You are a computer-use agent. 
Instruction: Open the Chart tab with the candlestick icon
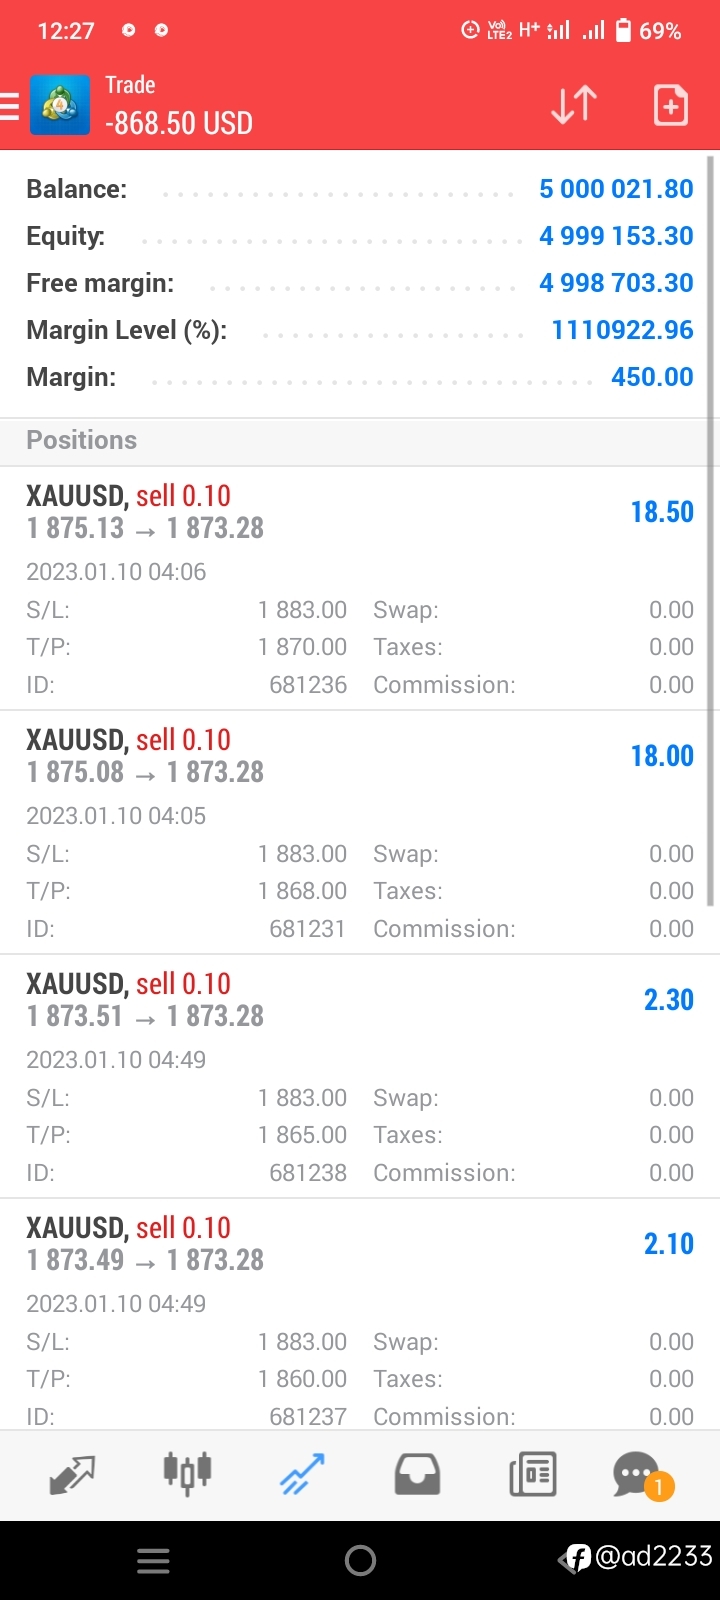pos(187,1473)
